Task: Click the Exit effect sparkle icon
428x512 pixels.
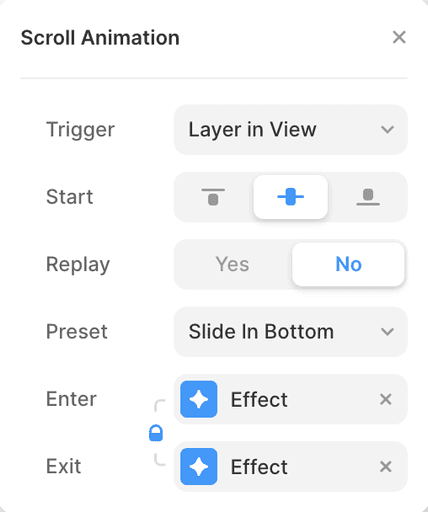Action: 199,466
